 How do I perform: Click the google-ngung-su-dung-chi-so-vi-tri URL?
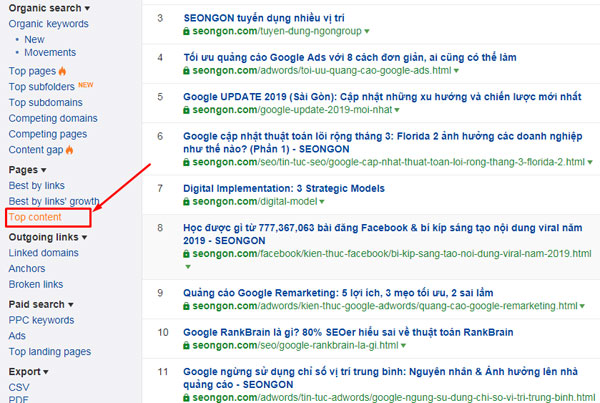[x=394, y=398]
